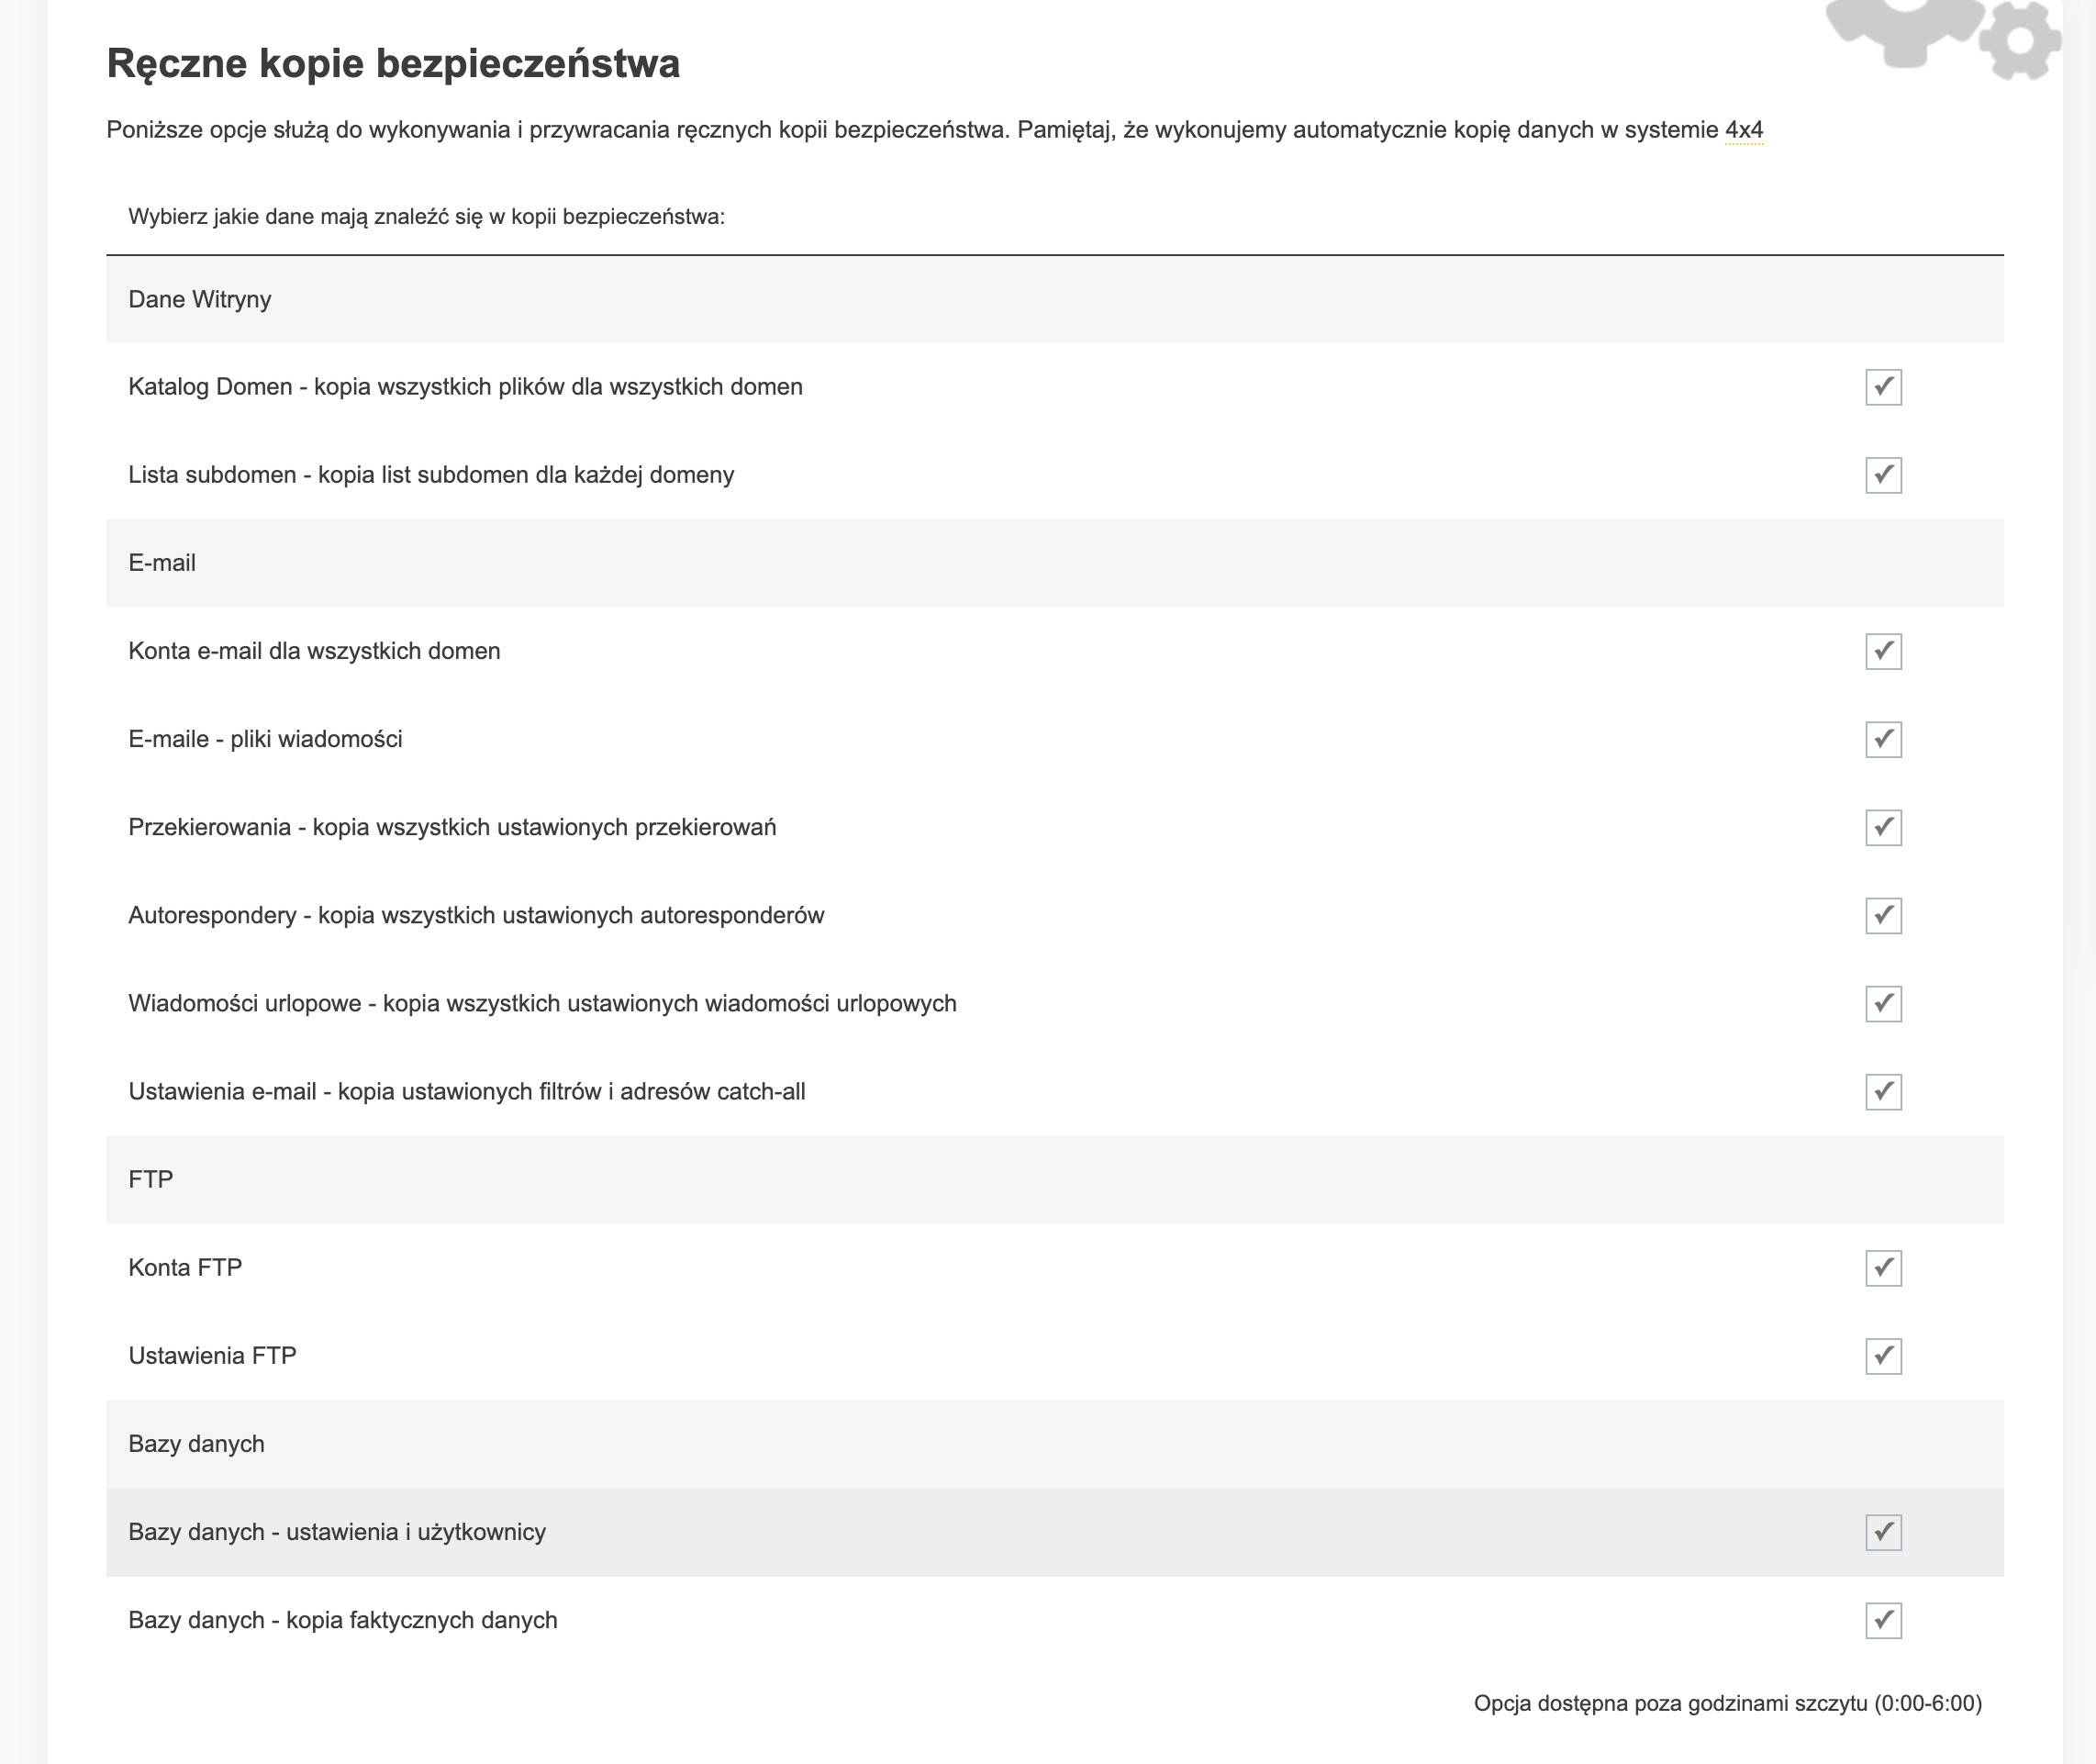Image resolution: width=2096 pixels, height=1764 pixels.
Task: Uncheck Konta e-mail dla wszystkich domen
Action: point(1883,651)
